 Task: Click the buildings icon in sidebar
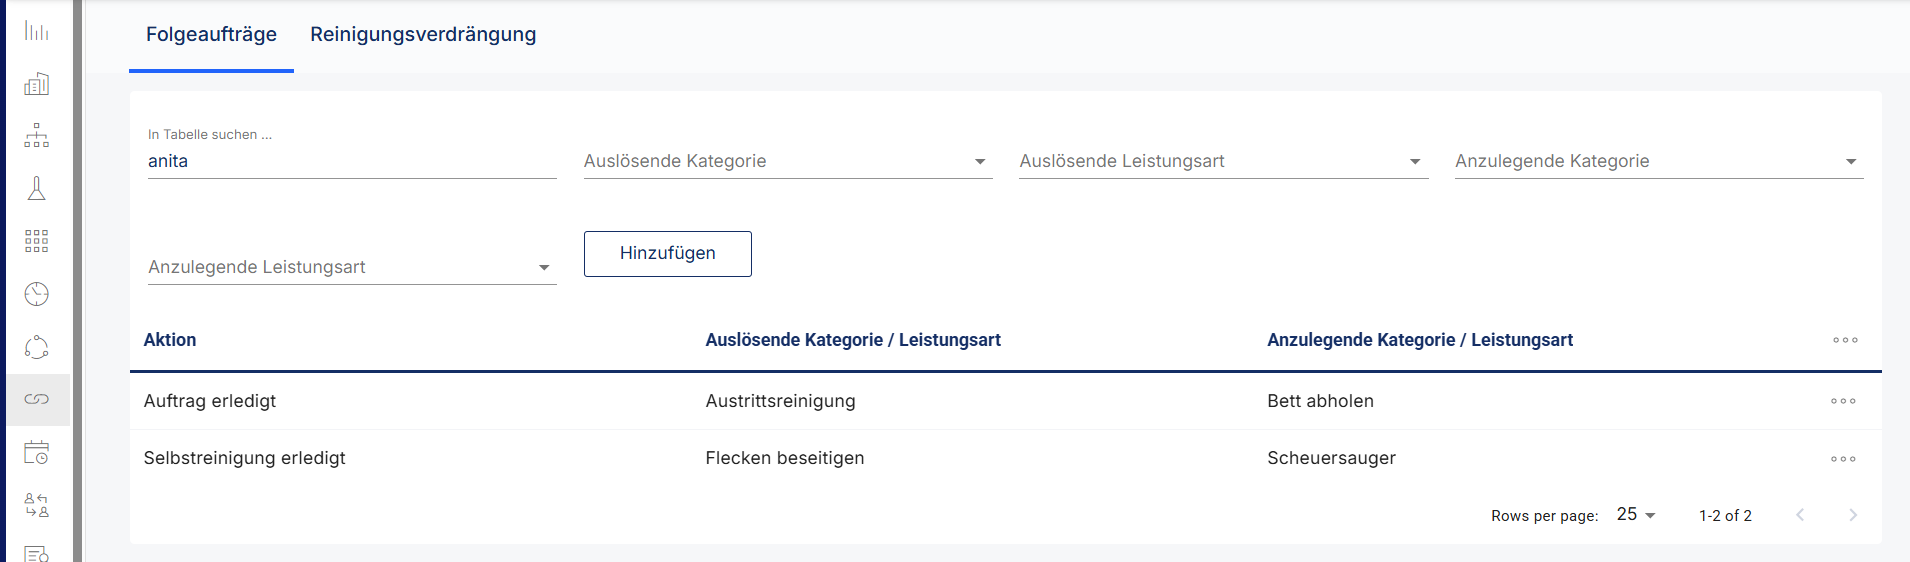(37, 84)
